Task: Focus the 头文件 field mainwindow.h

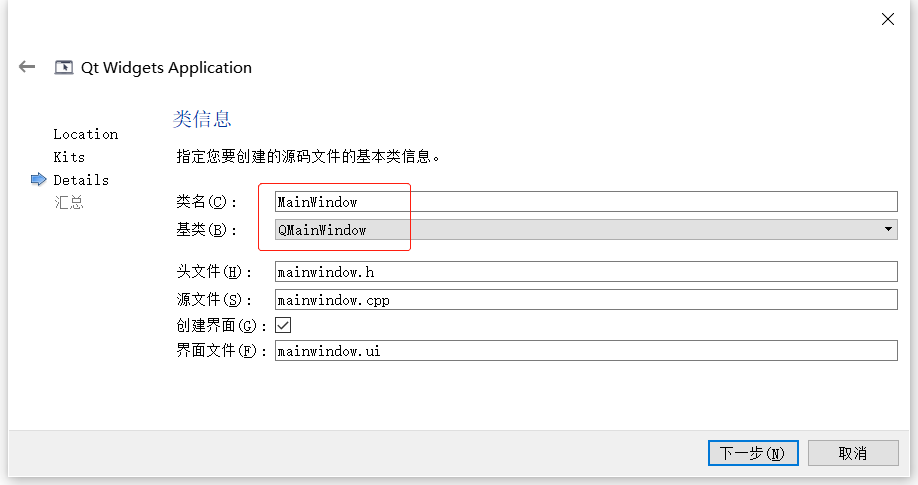Action: pos(586,272)
